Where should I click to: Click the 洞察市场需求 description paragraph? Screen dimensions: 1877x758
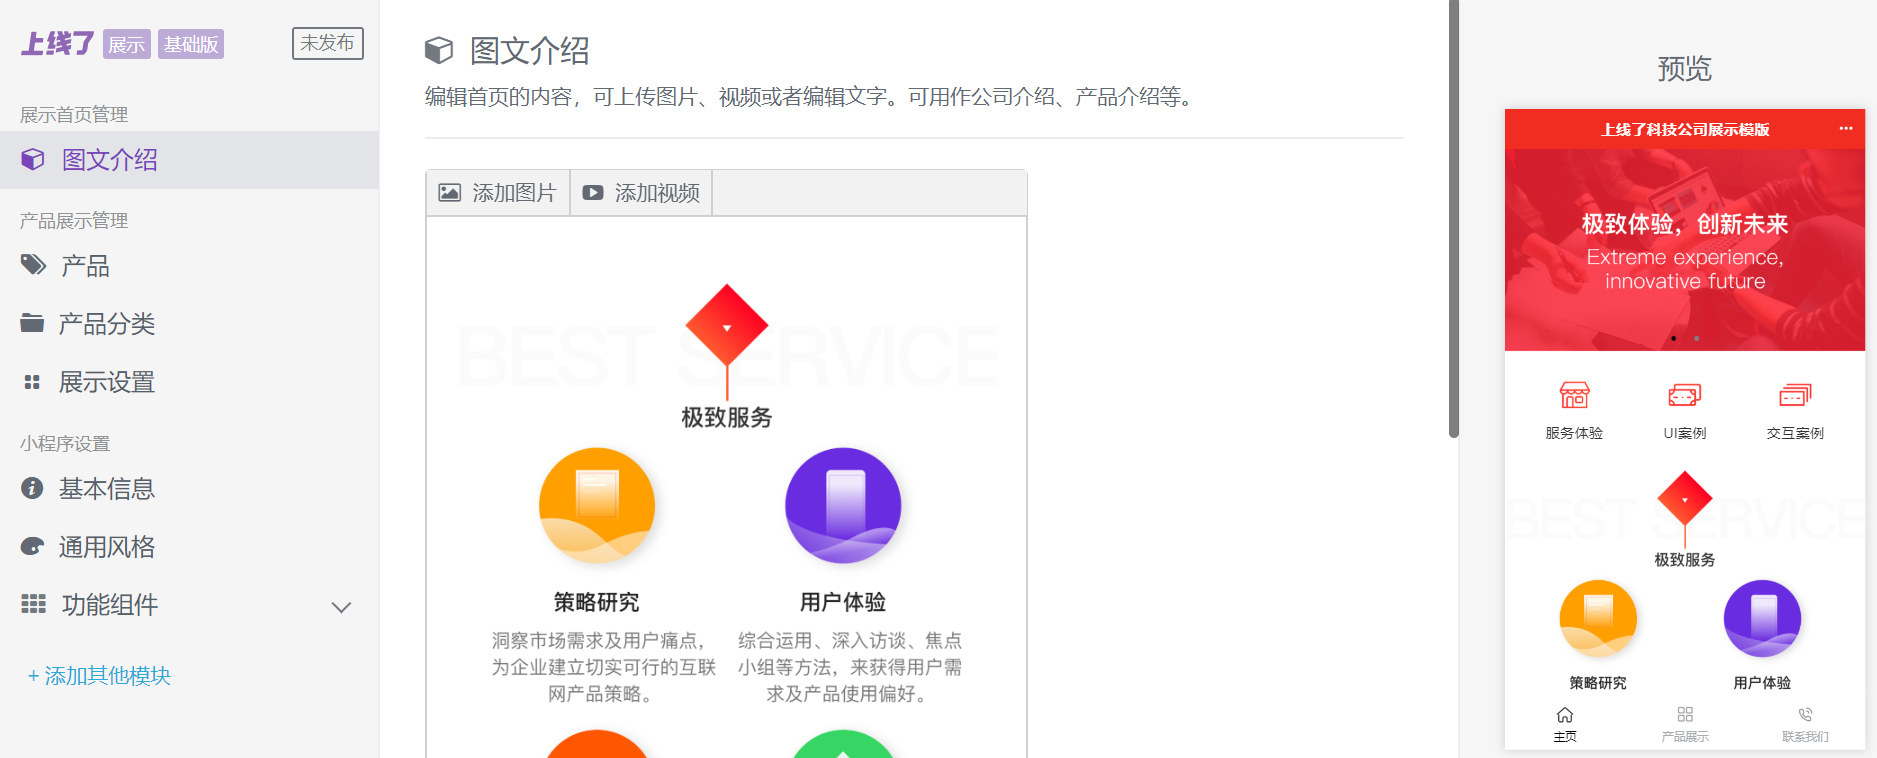603,667
